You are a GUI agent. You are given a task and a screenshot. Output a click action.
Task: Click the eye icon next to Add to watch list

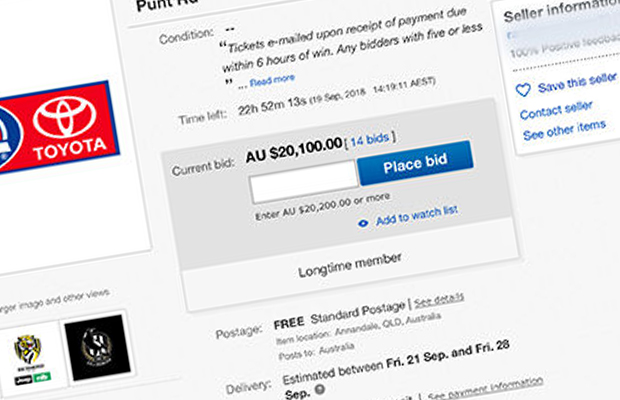click(363, 223)
